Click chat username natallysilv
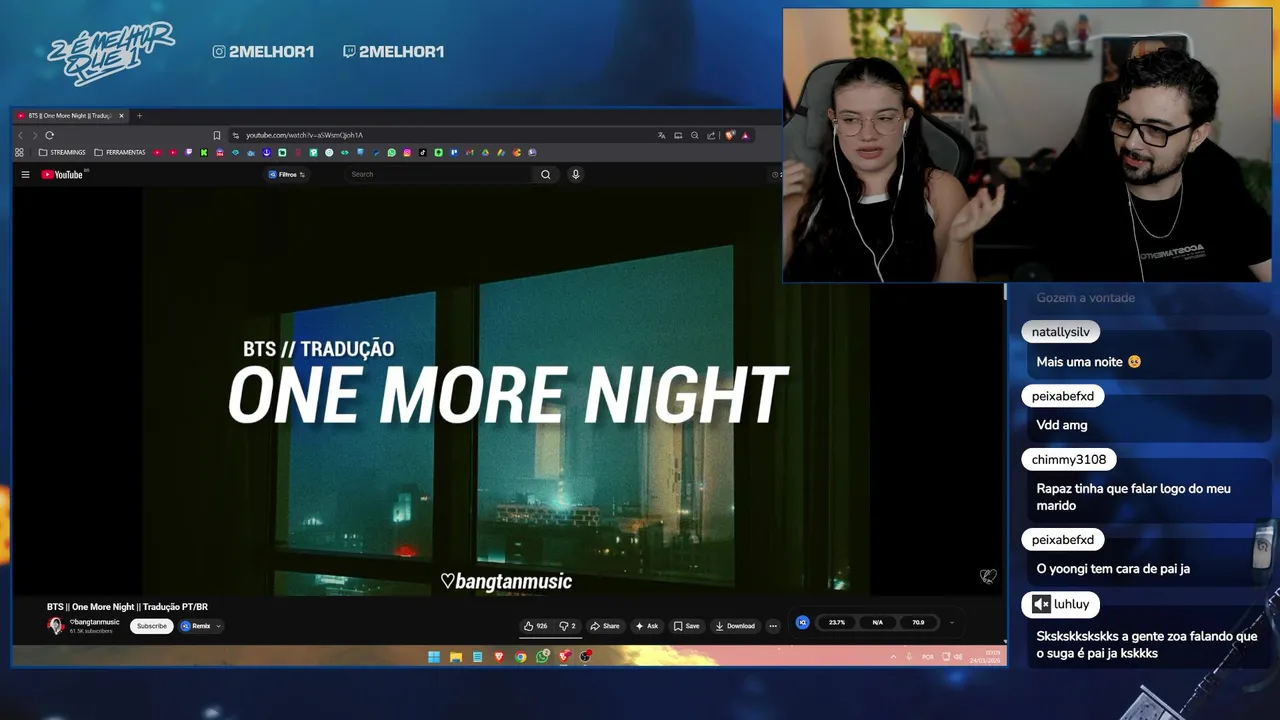Viewport: 1280px width, 720px height. click(x=1061, y=332)
